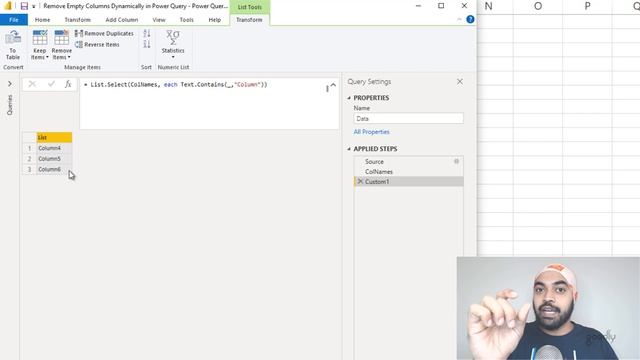Expand the Queries pane chevron
The height and width of the screenshot is (360, 640).
pyautogui.click(x=10, y=84)
